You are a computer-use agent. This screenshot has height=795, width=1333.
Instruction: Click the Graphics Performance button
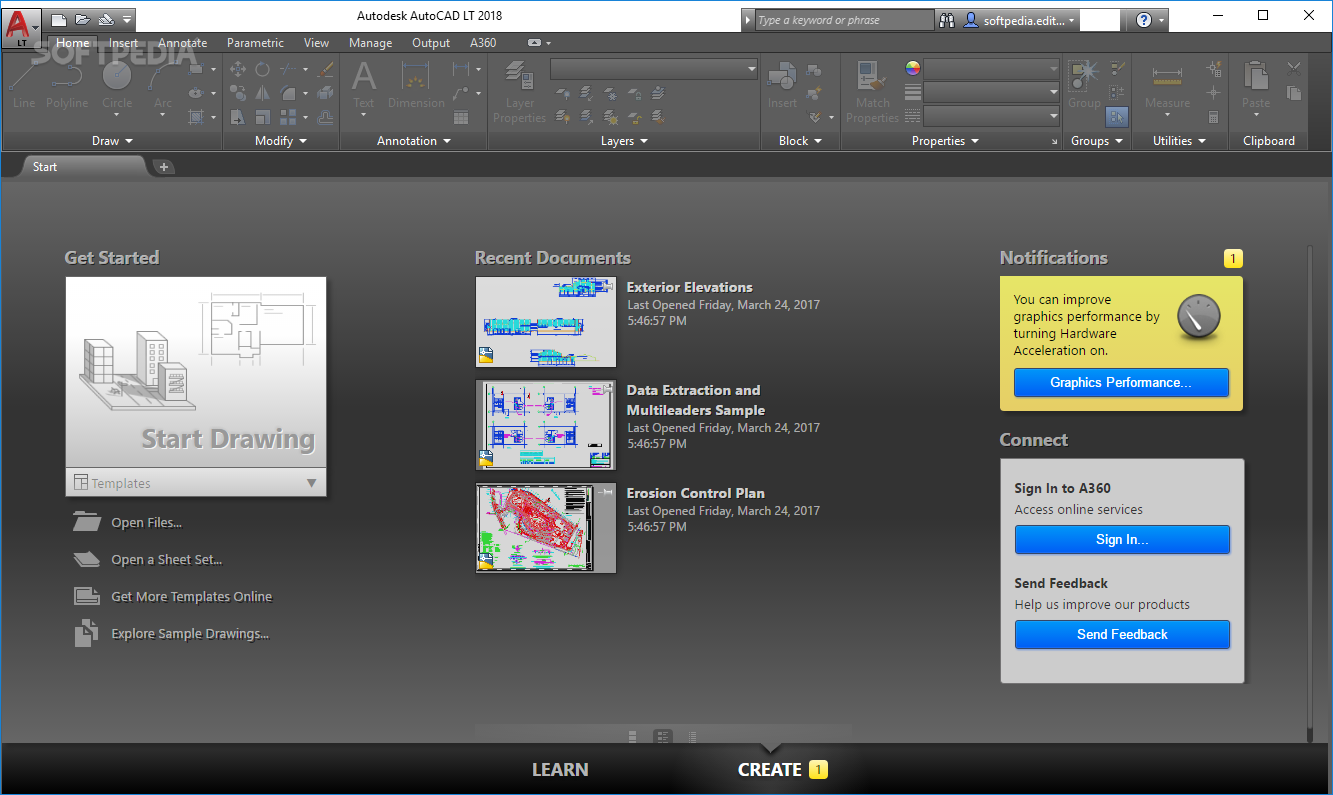1121,382
